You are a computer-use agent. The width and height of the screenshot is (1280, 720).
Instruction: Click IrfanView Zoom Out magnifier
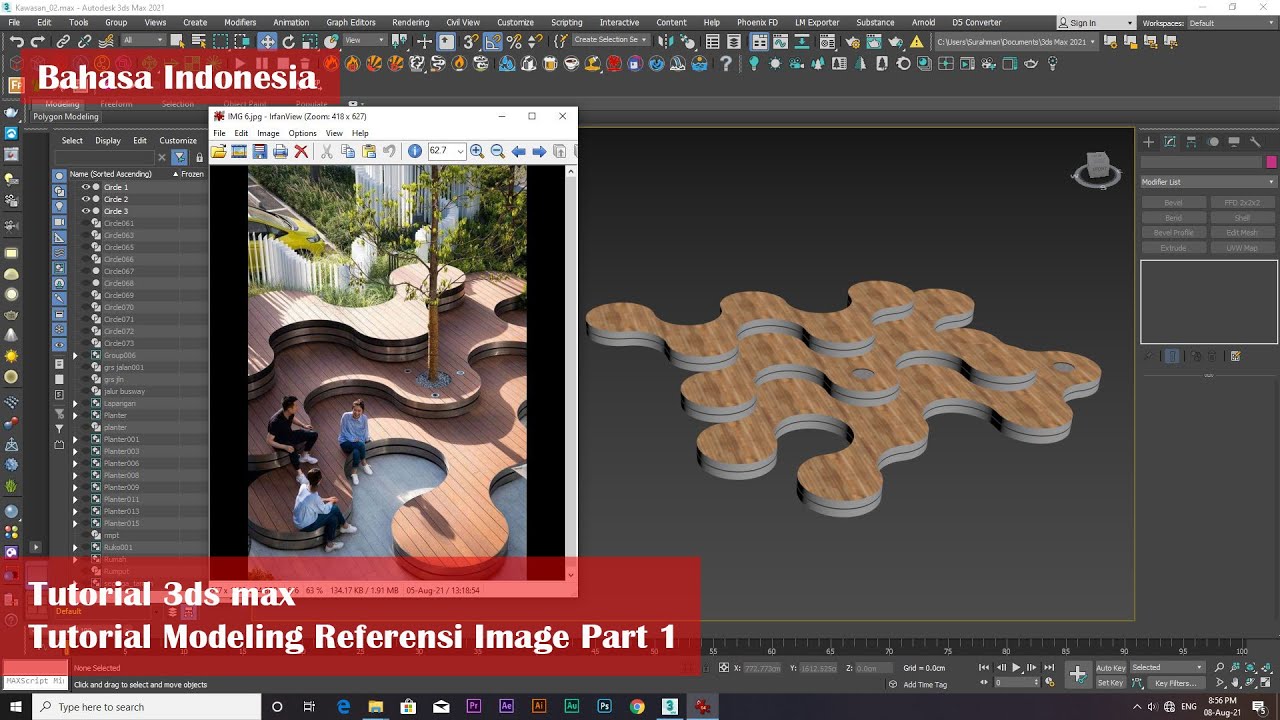pos(497,151)
